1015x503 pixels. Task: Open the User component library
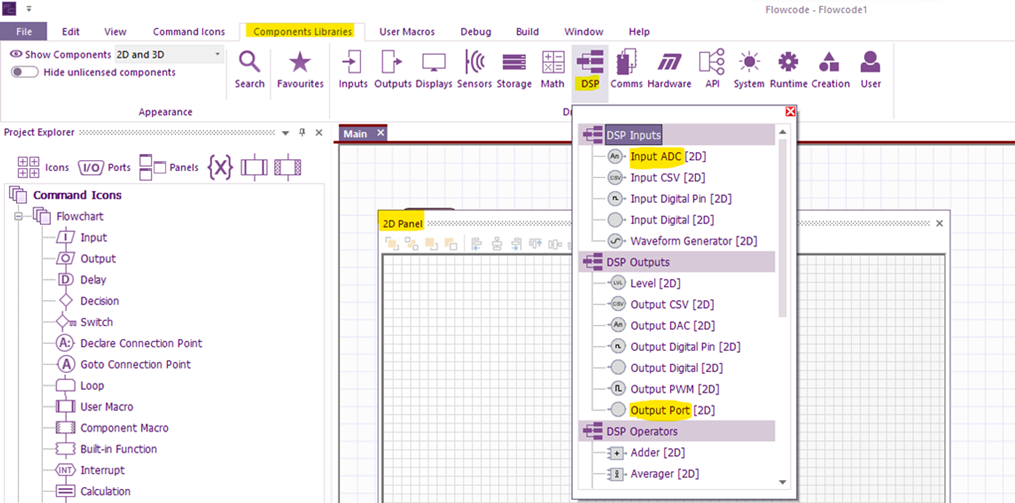tap(871, 70)
